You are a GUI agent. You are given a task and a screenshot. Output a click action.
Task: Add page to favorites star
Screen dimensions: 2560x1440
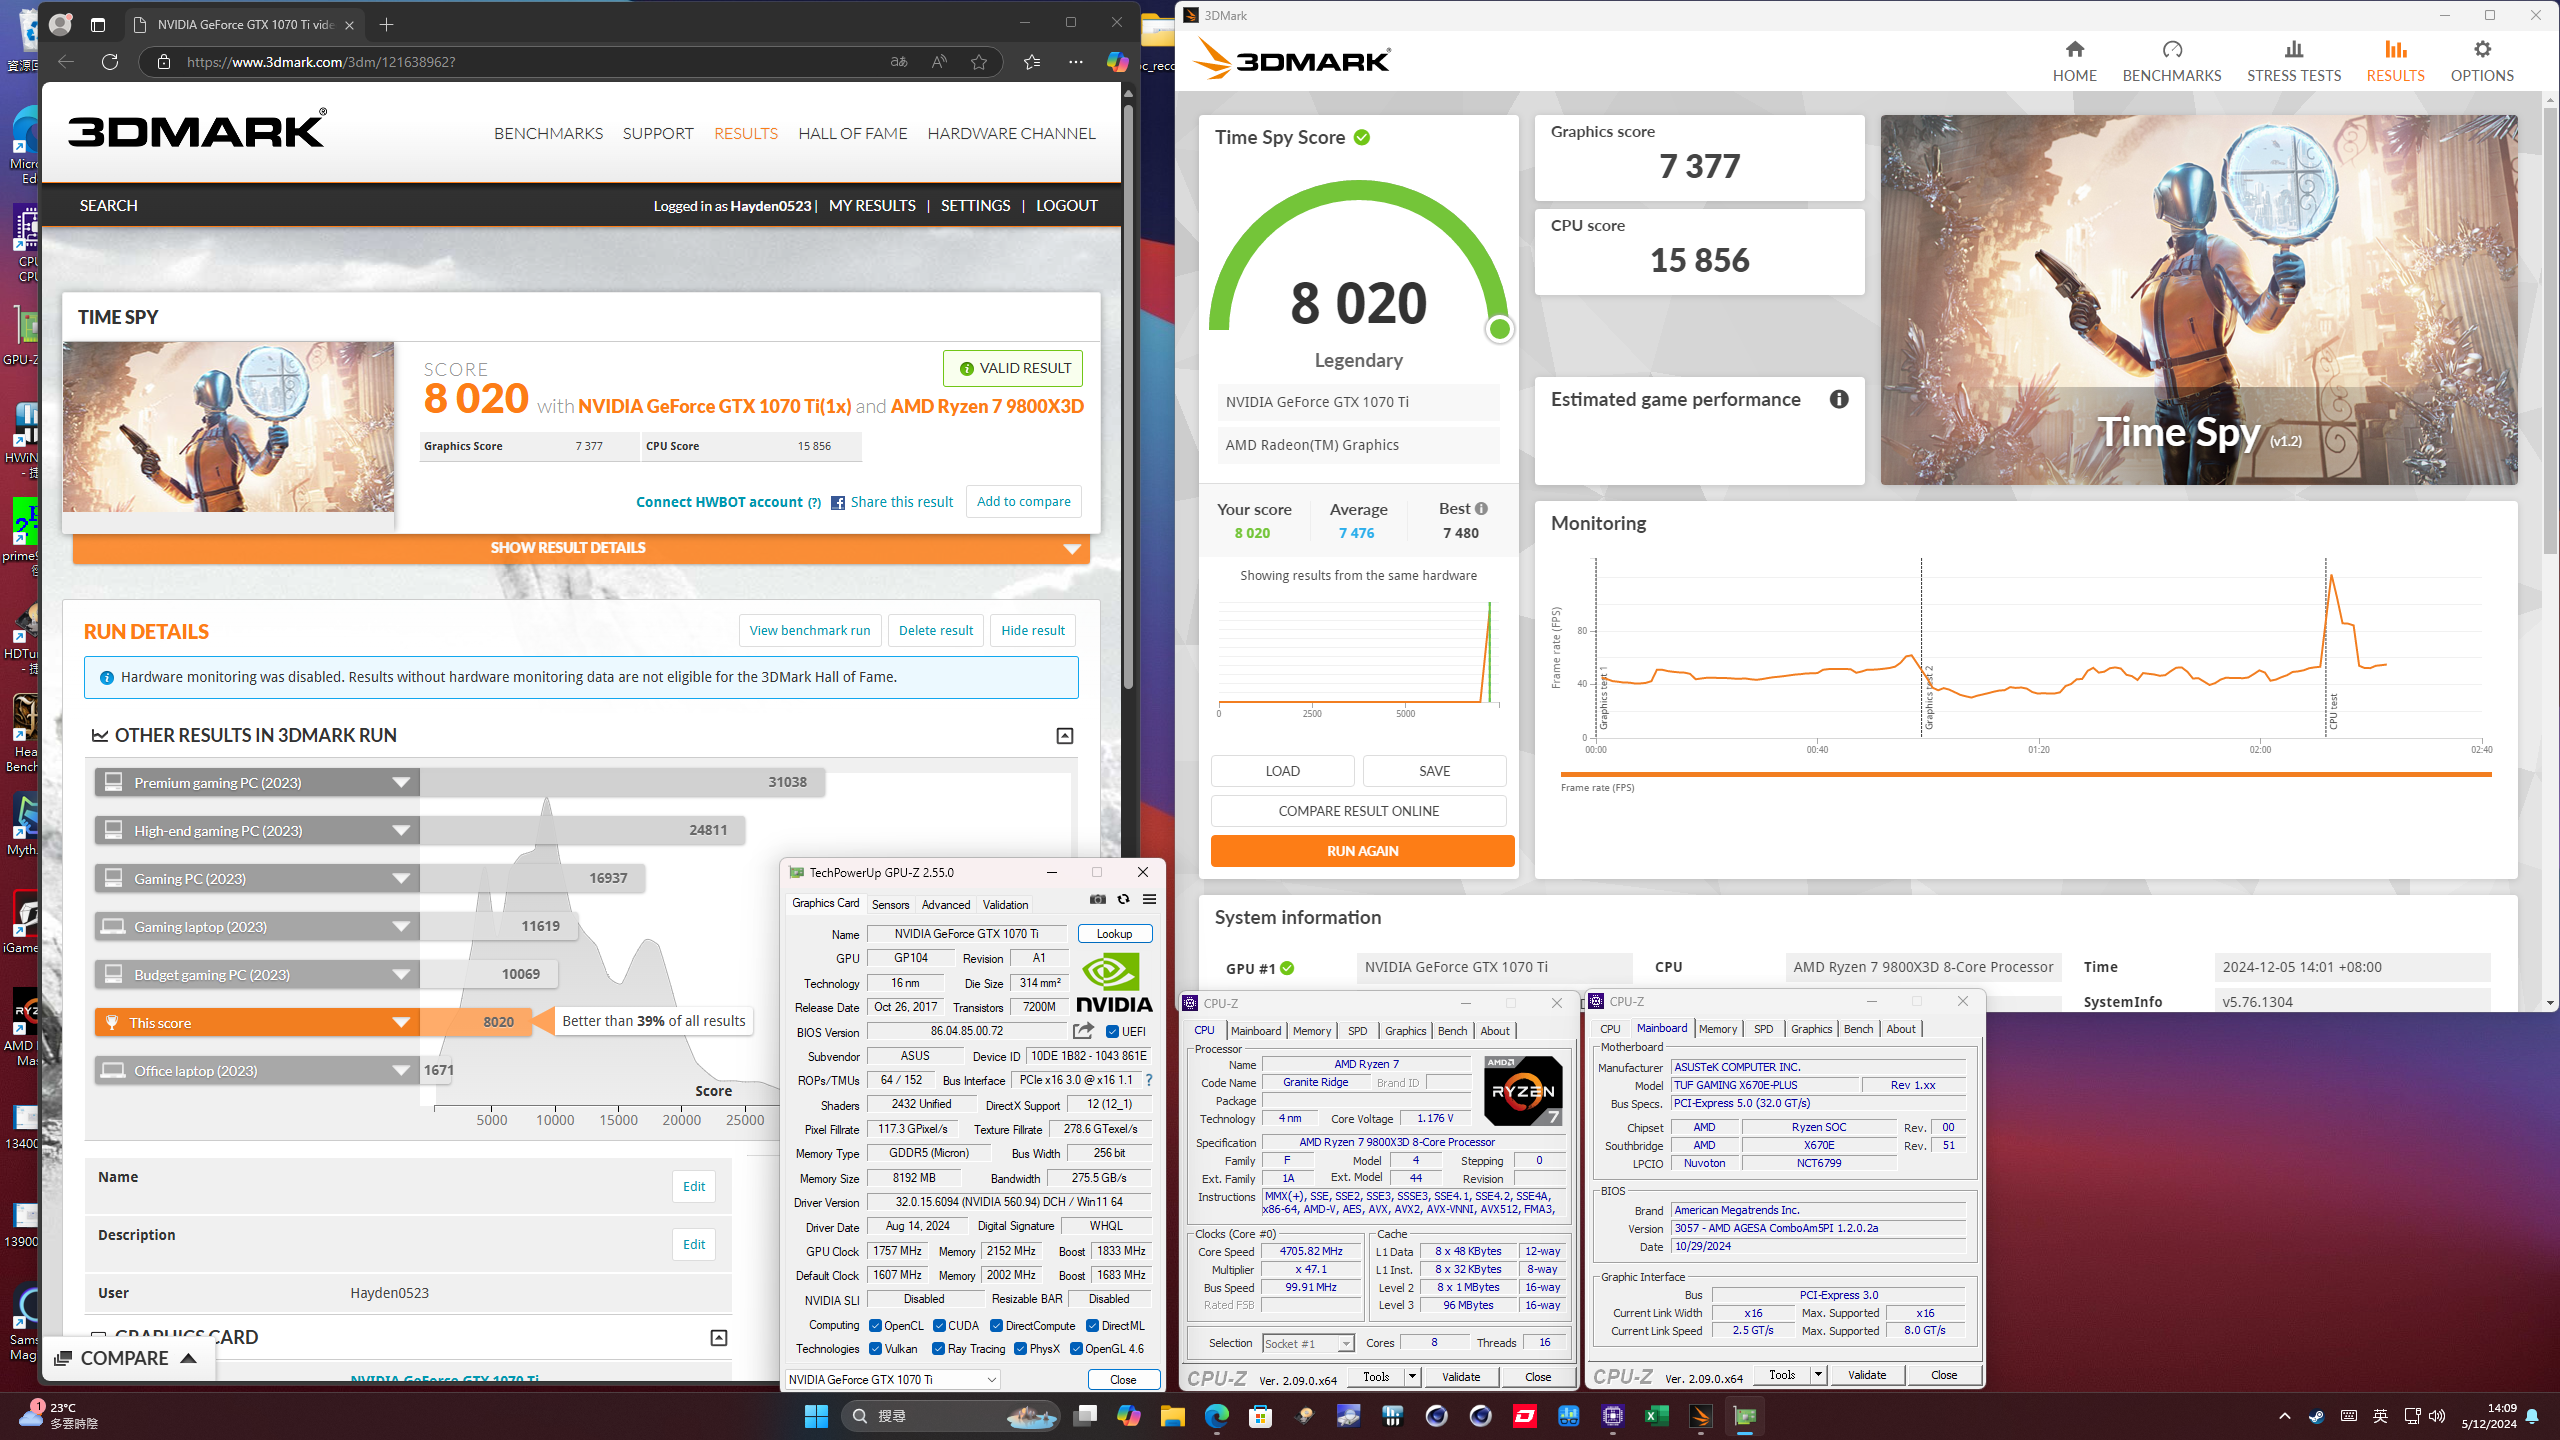pos(979,62)
